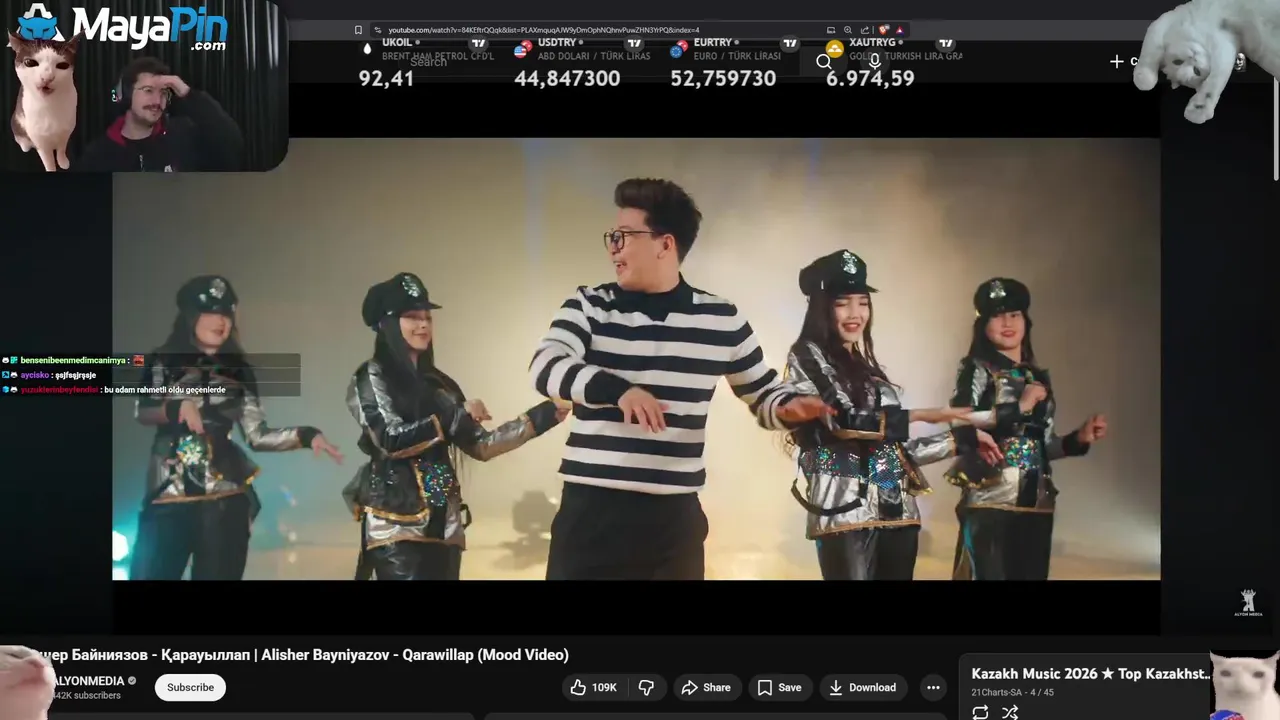
Task: Click the Brave Rewards triangle icon
Action: 900,30
